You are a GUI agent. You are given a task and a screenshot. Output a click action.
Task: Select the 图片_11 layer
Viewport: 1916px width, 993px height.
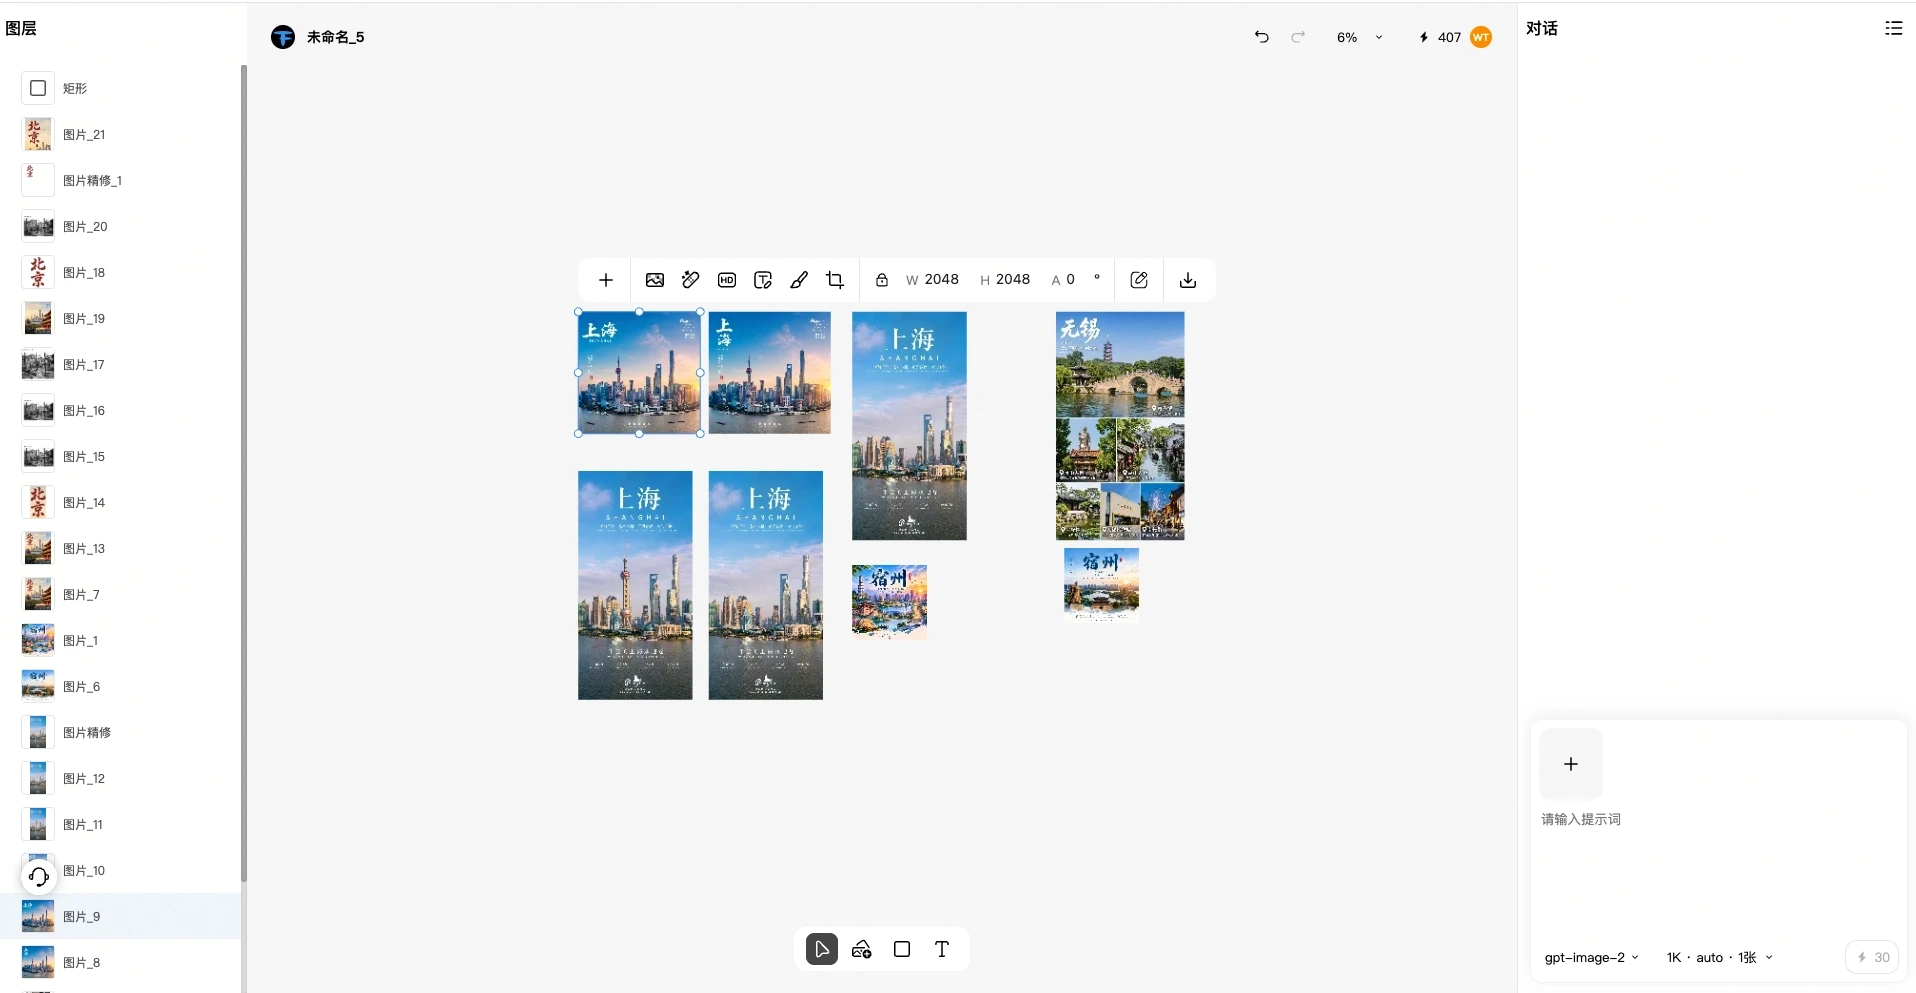(120, 824)
